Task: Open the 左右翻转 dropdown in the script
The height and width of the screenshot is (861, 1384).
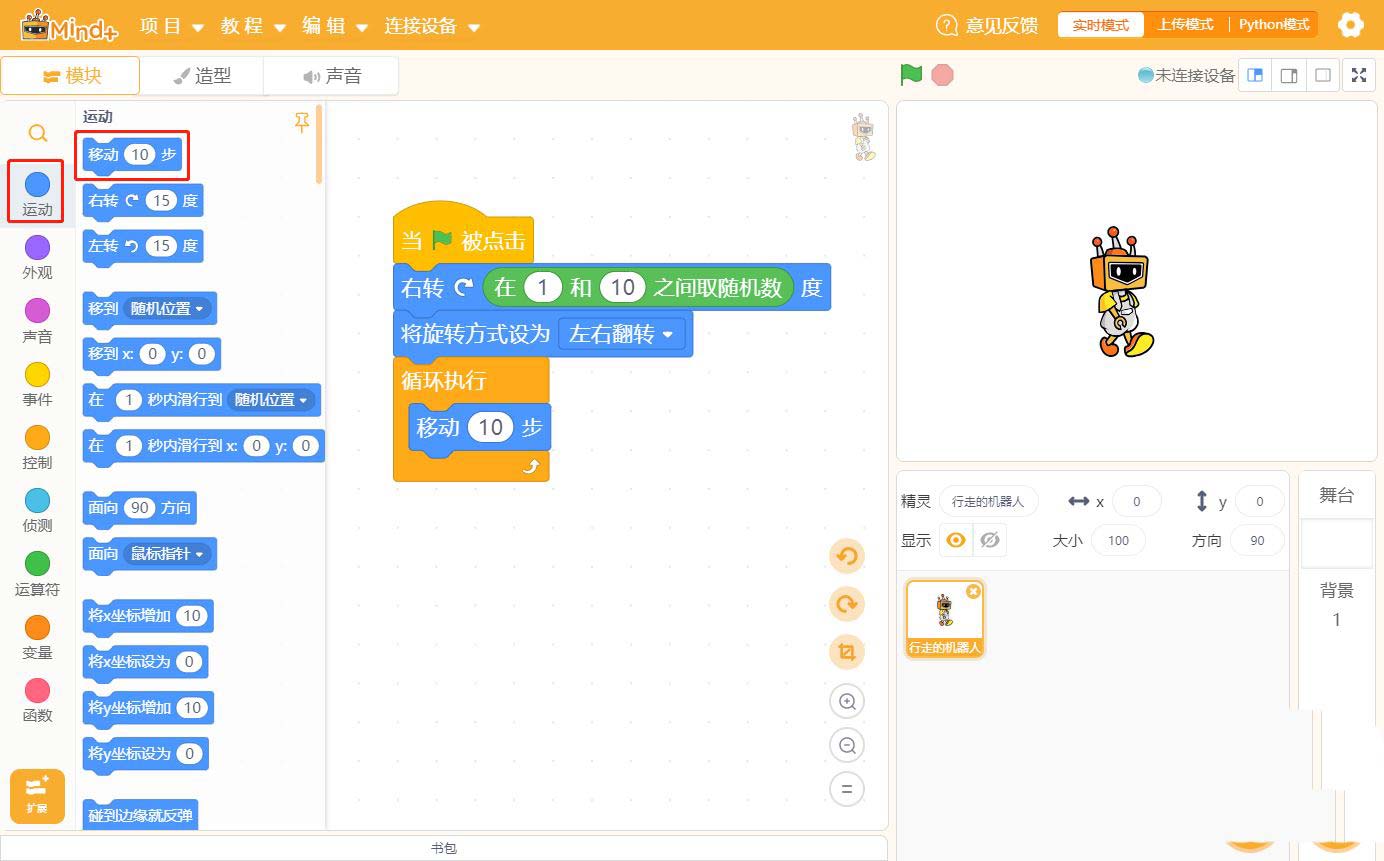Action: (622, 334)
